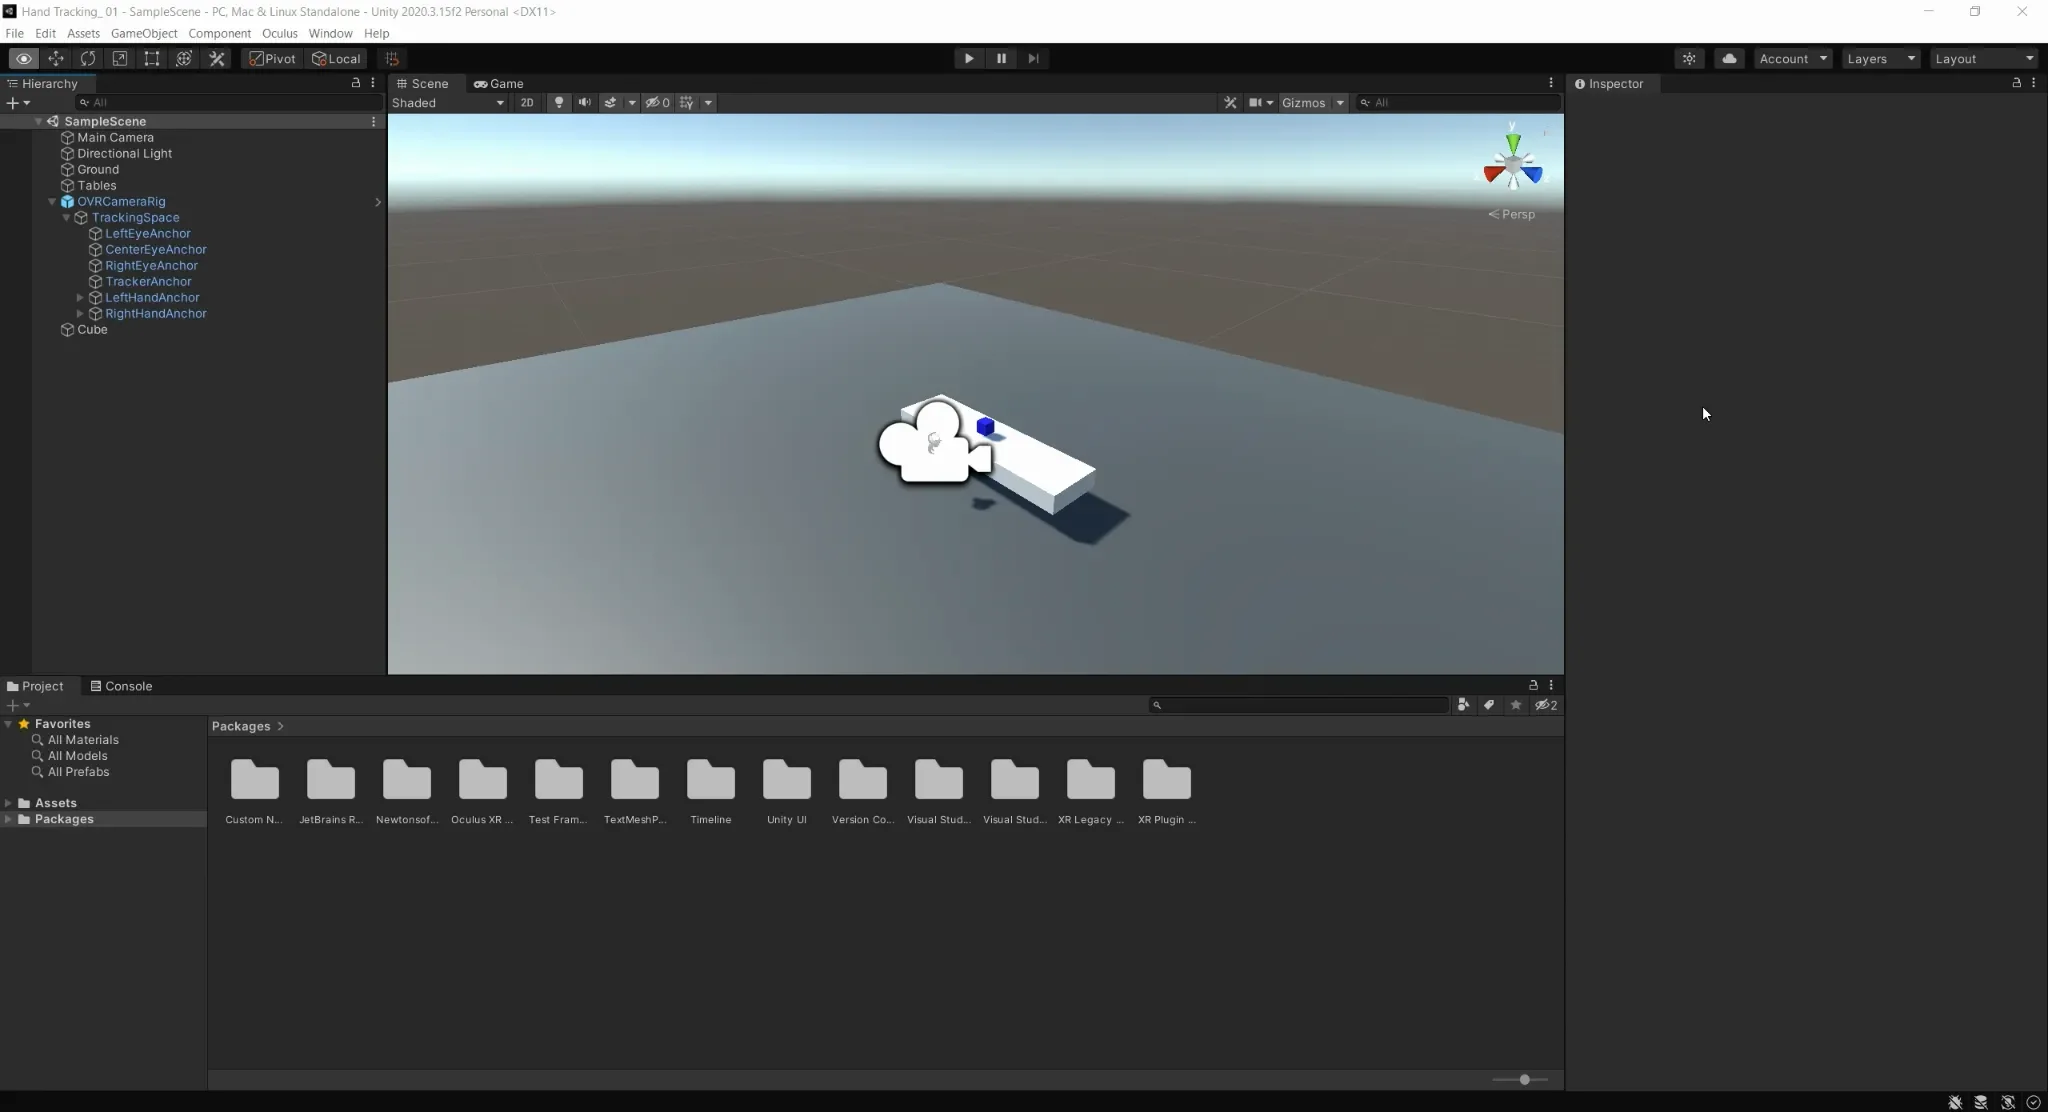The height and width of the screenshot is (1112, 2048).
Task: Toggle Local handle rotation mode
Action: click(336, 59)
